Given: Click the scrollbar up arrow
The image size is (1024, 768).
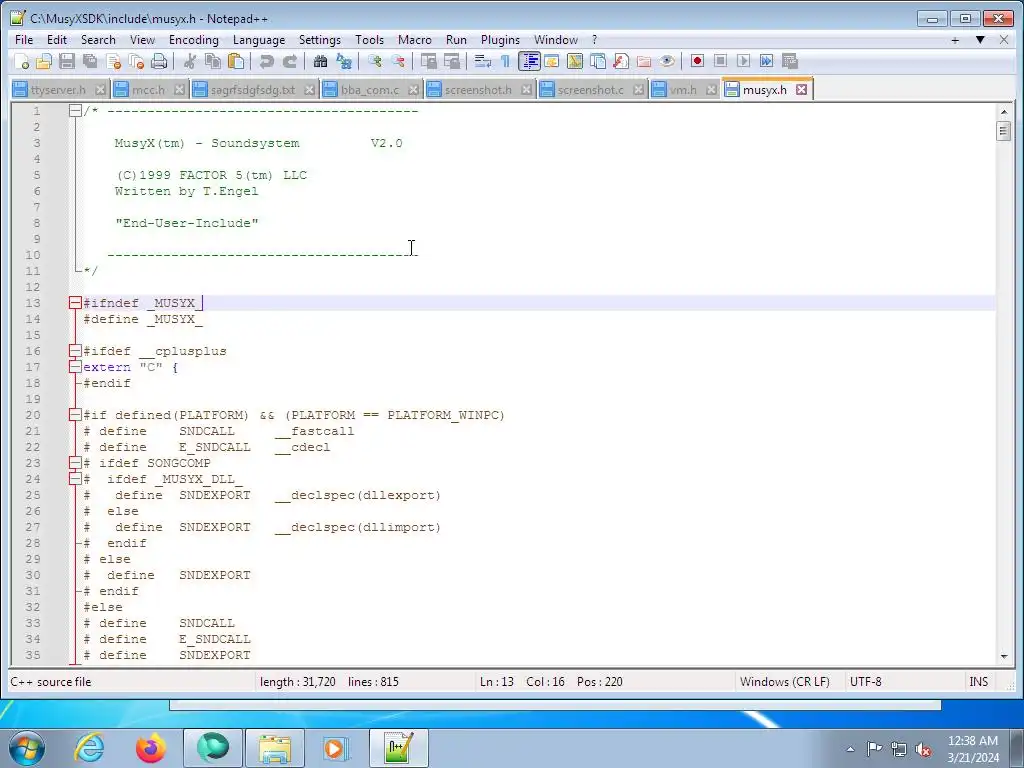Looking at the screenshot, I should pos(1004,112).
